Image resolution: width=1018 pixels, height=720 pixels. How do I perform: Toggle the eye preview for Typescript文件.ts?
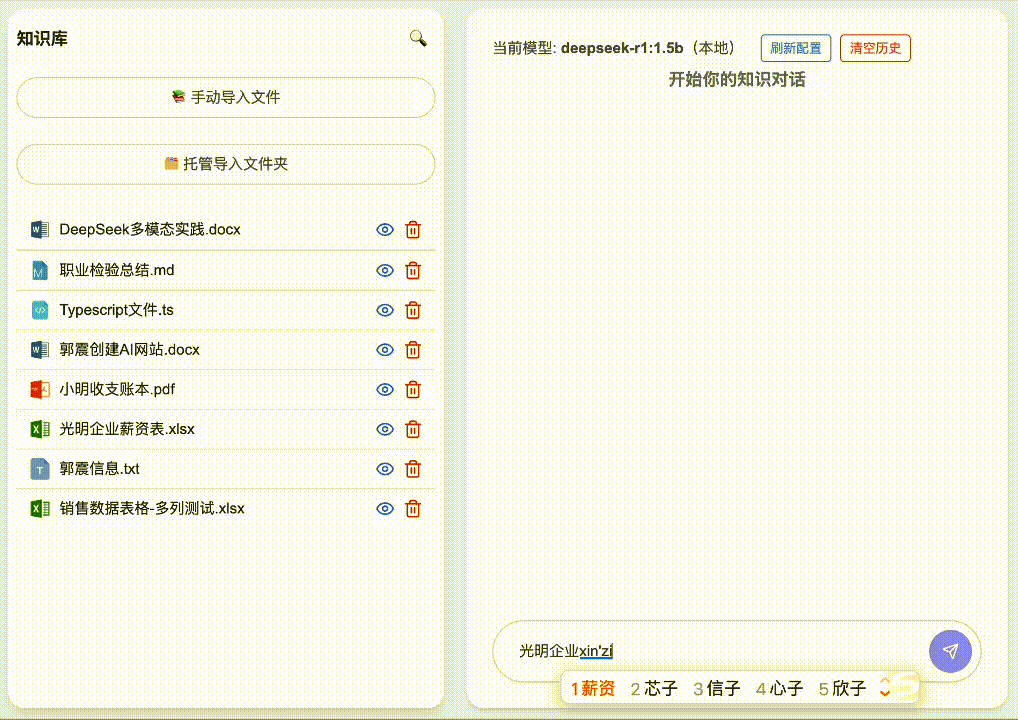(x=384, y=310)
